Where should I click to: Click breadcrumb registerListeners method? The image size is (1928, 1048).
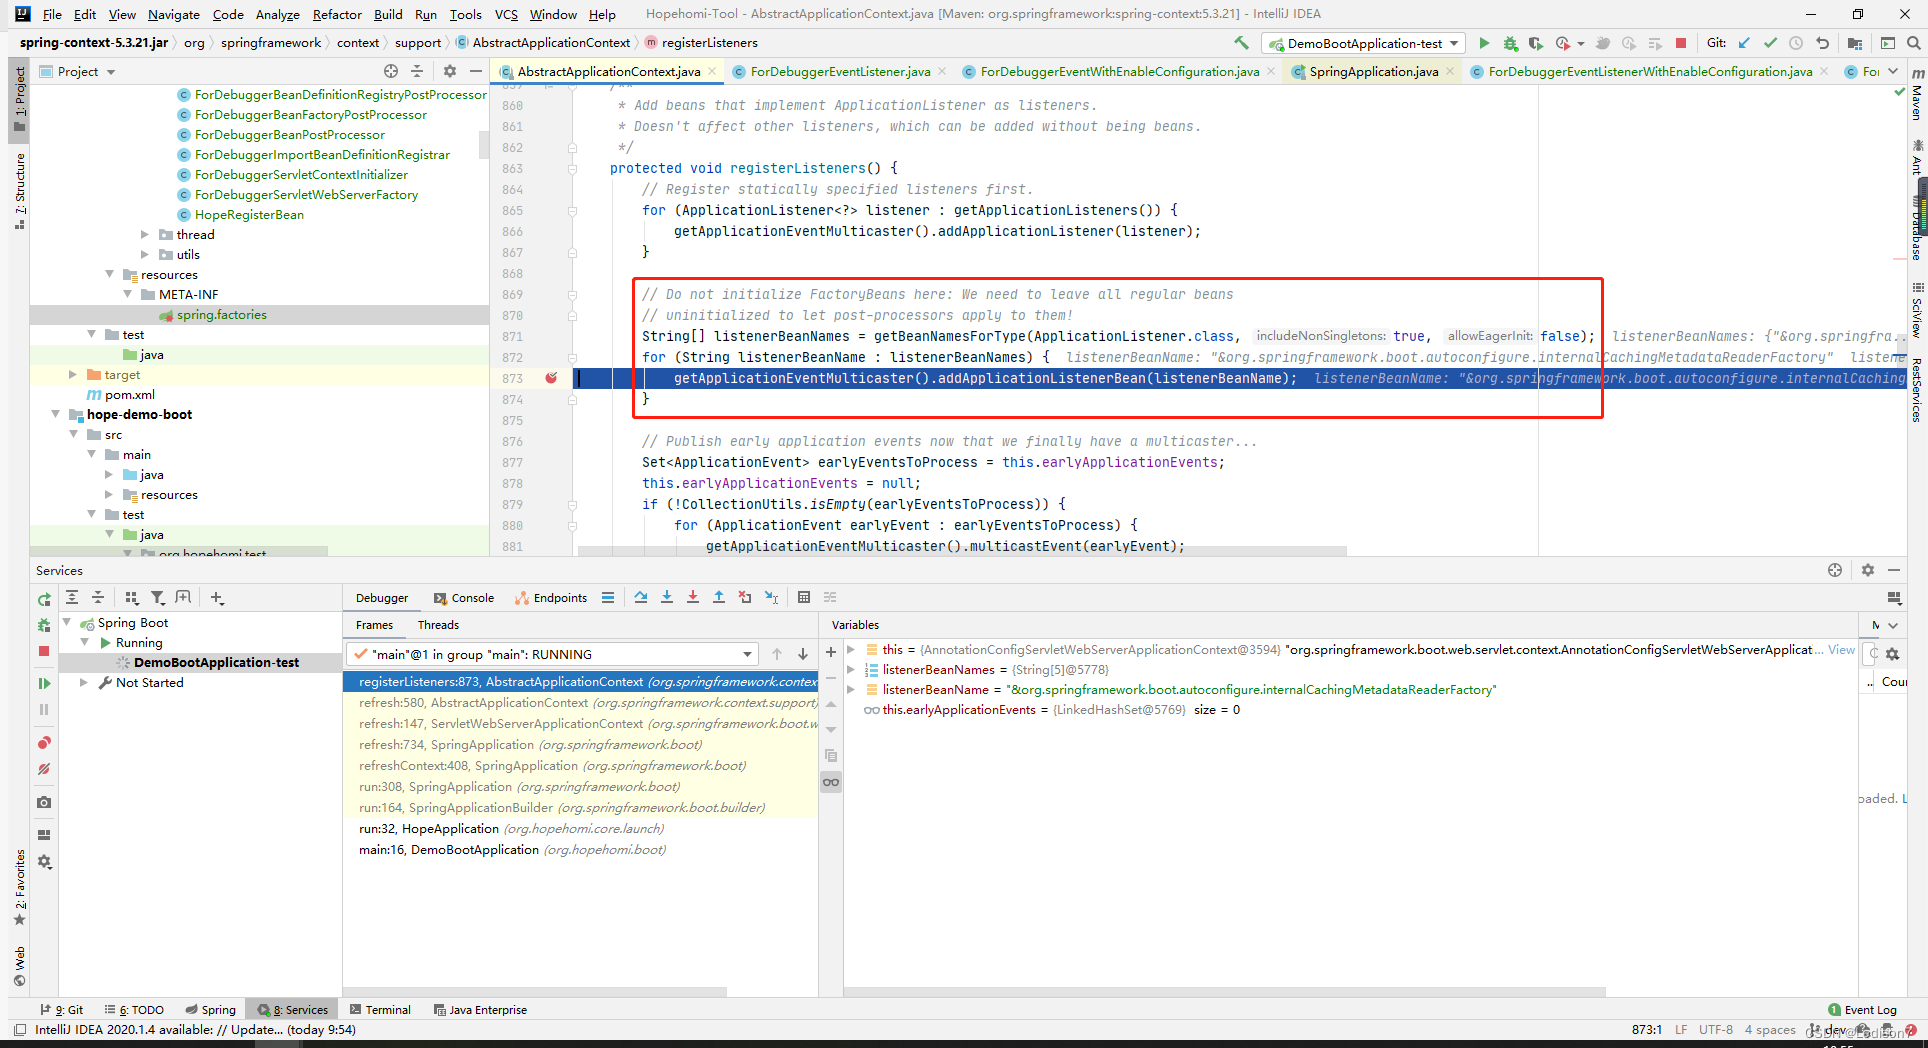click(709, 42)
